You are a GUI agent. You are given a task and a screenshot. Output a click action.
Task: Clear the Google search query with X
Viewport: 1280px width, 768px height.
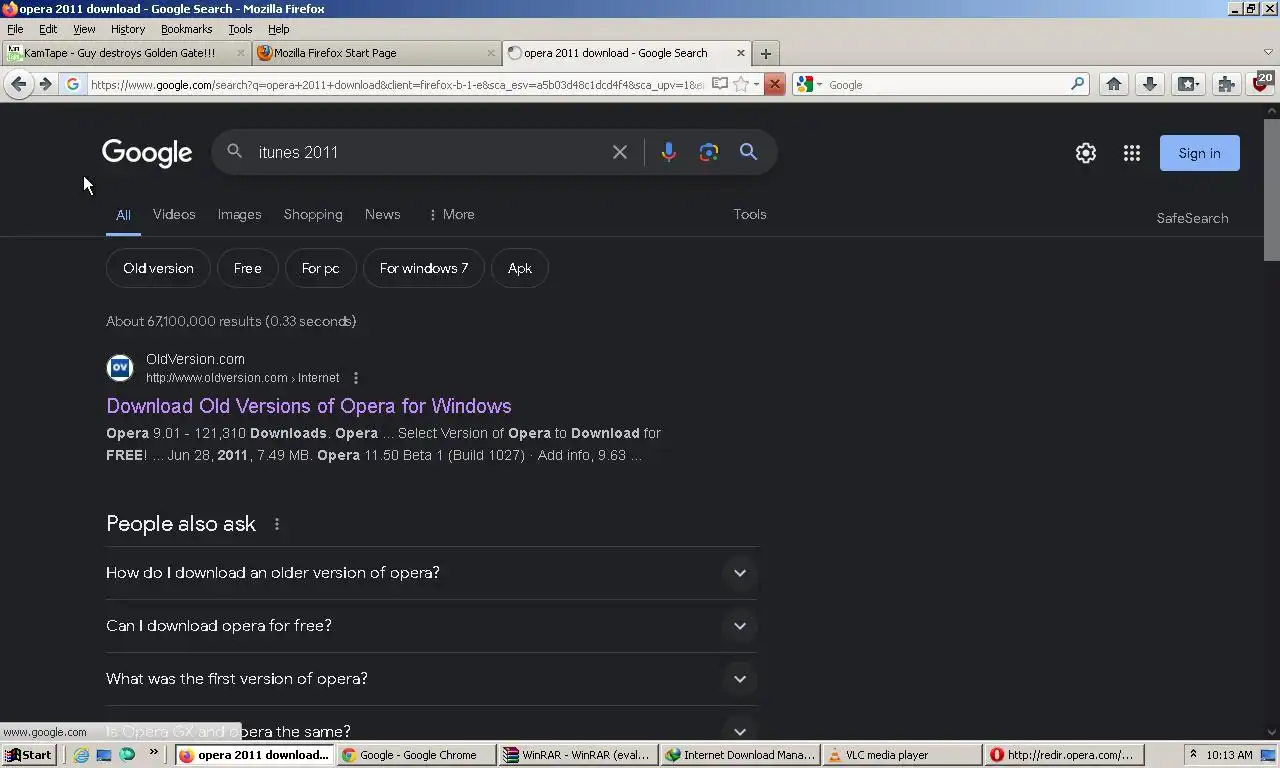coord(620,152)
